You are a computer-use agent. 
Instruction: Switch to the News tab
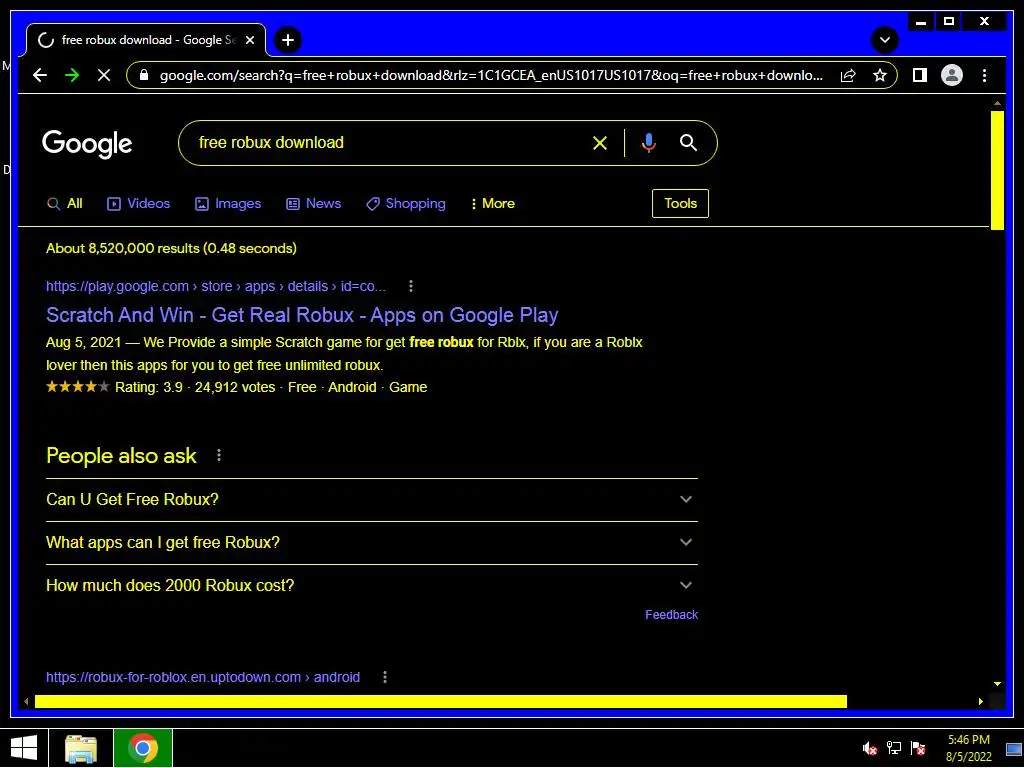(313, 204)
